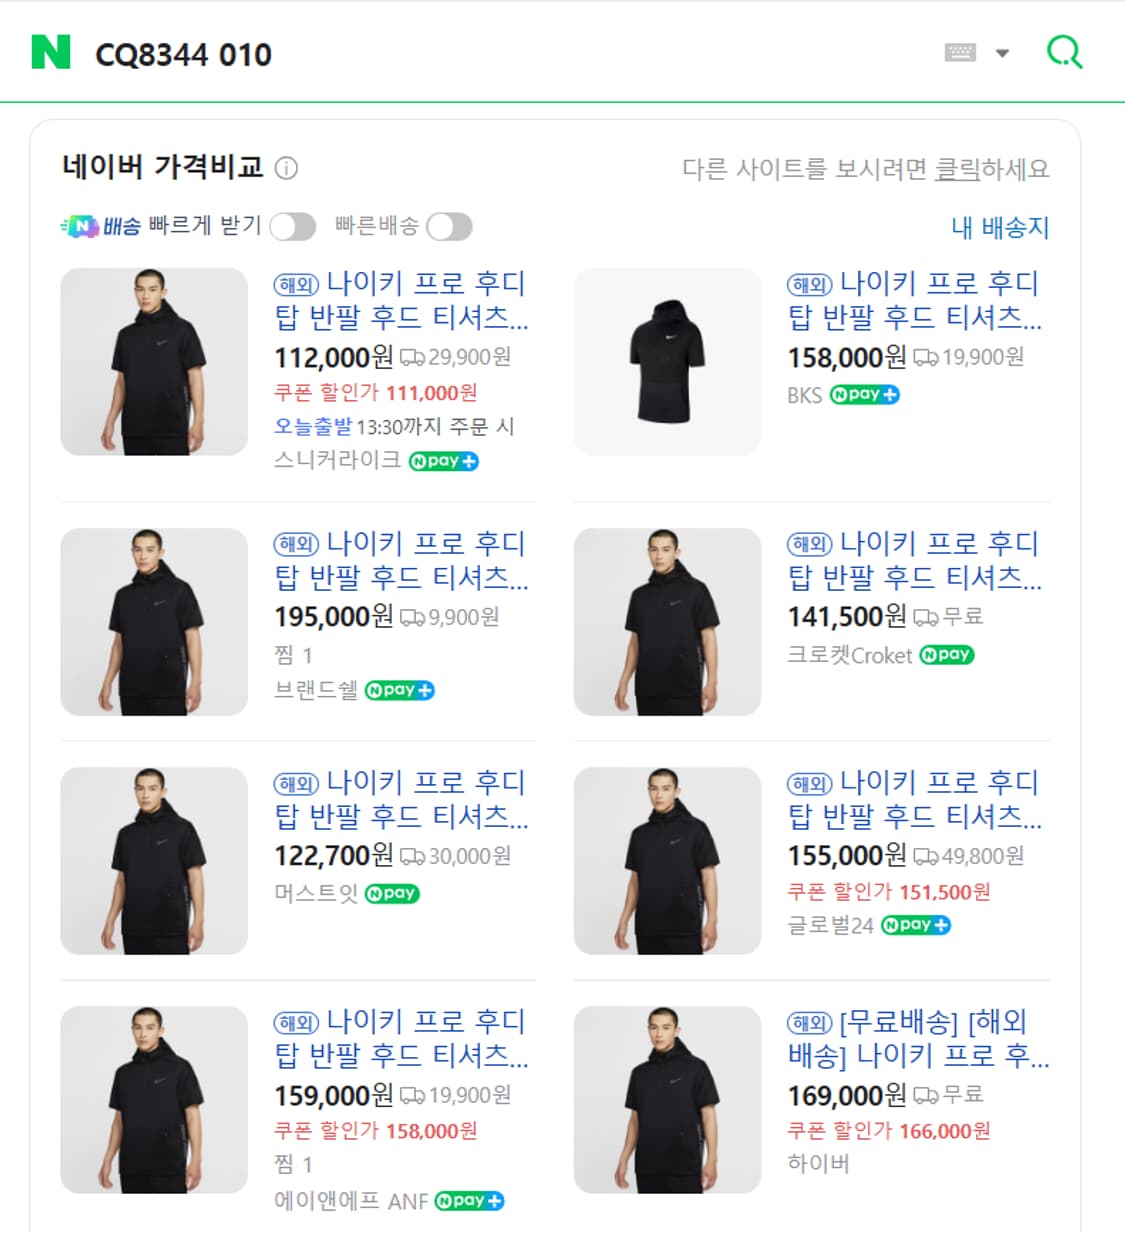
Task: Open the on-screen keyboard icon
Action: click(960, 52)
